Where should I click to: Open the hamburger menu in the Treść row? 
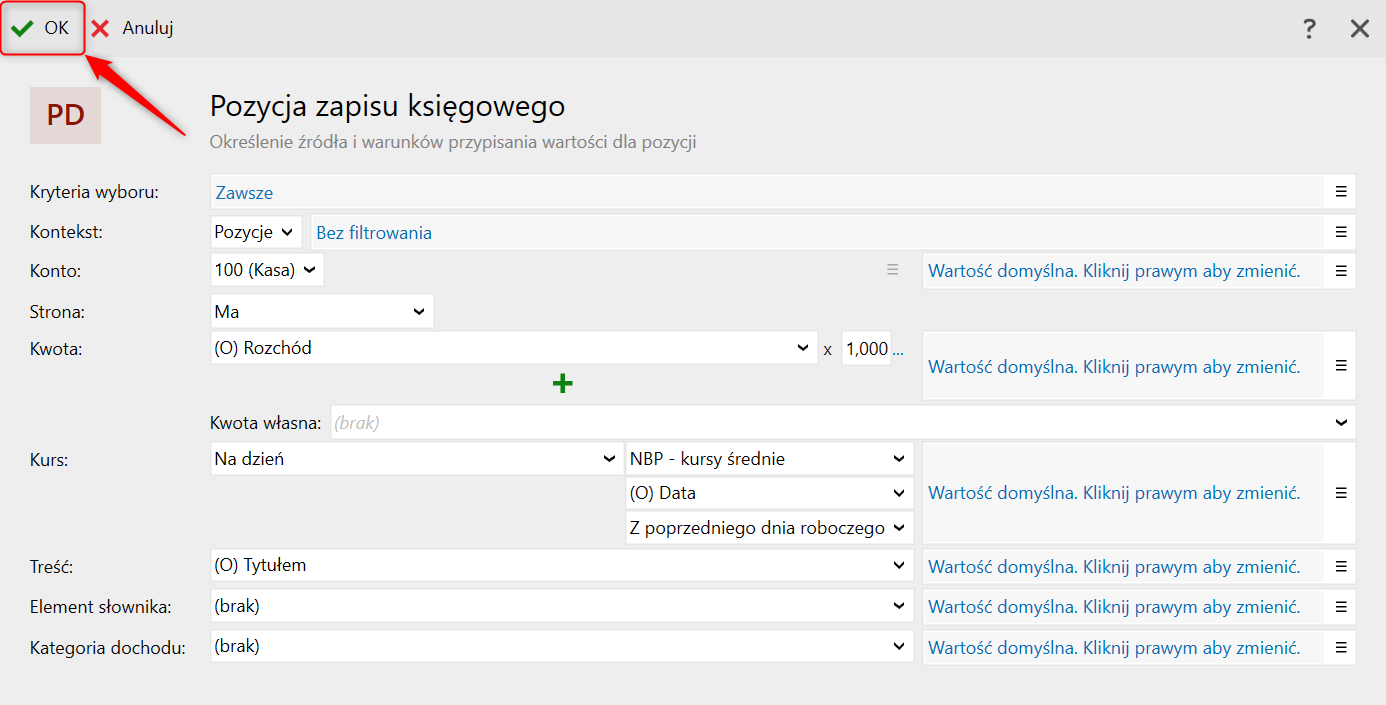[x=1341, y=566]
